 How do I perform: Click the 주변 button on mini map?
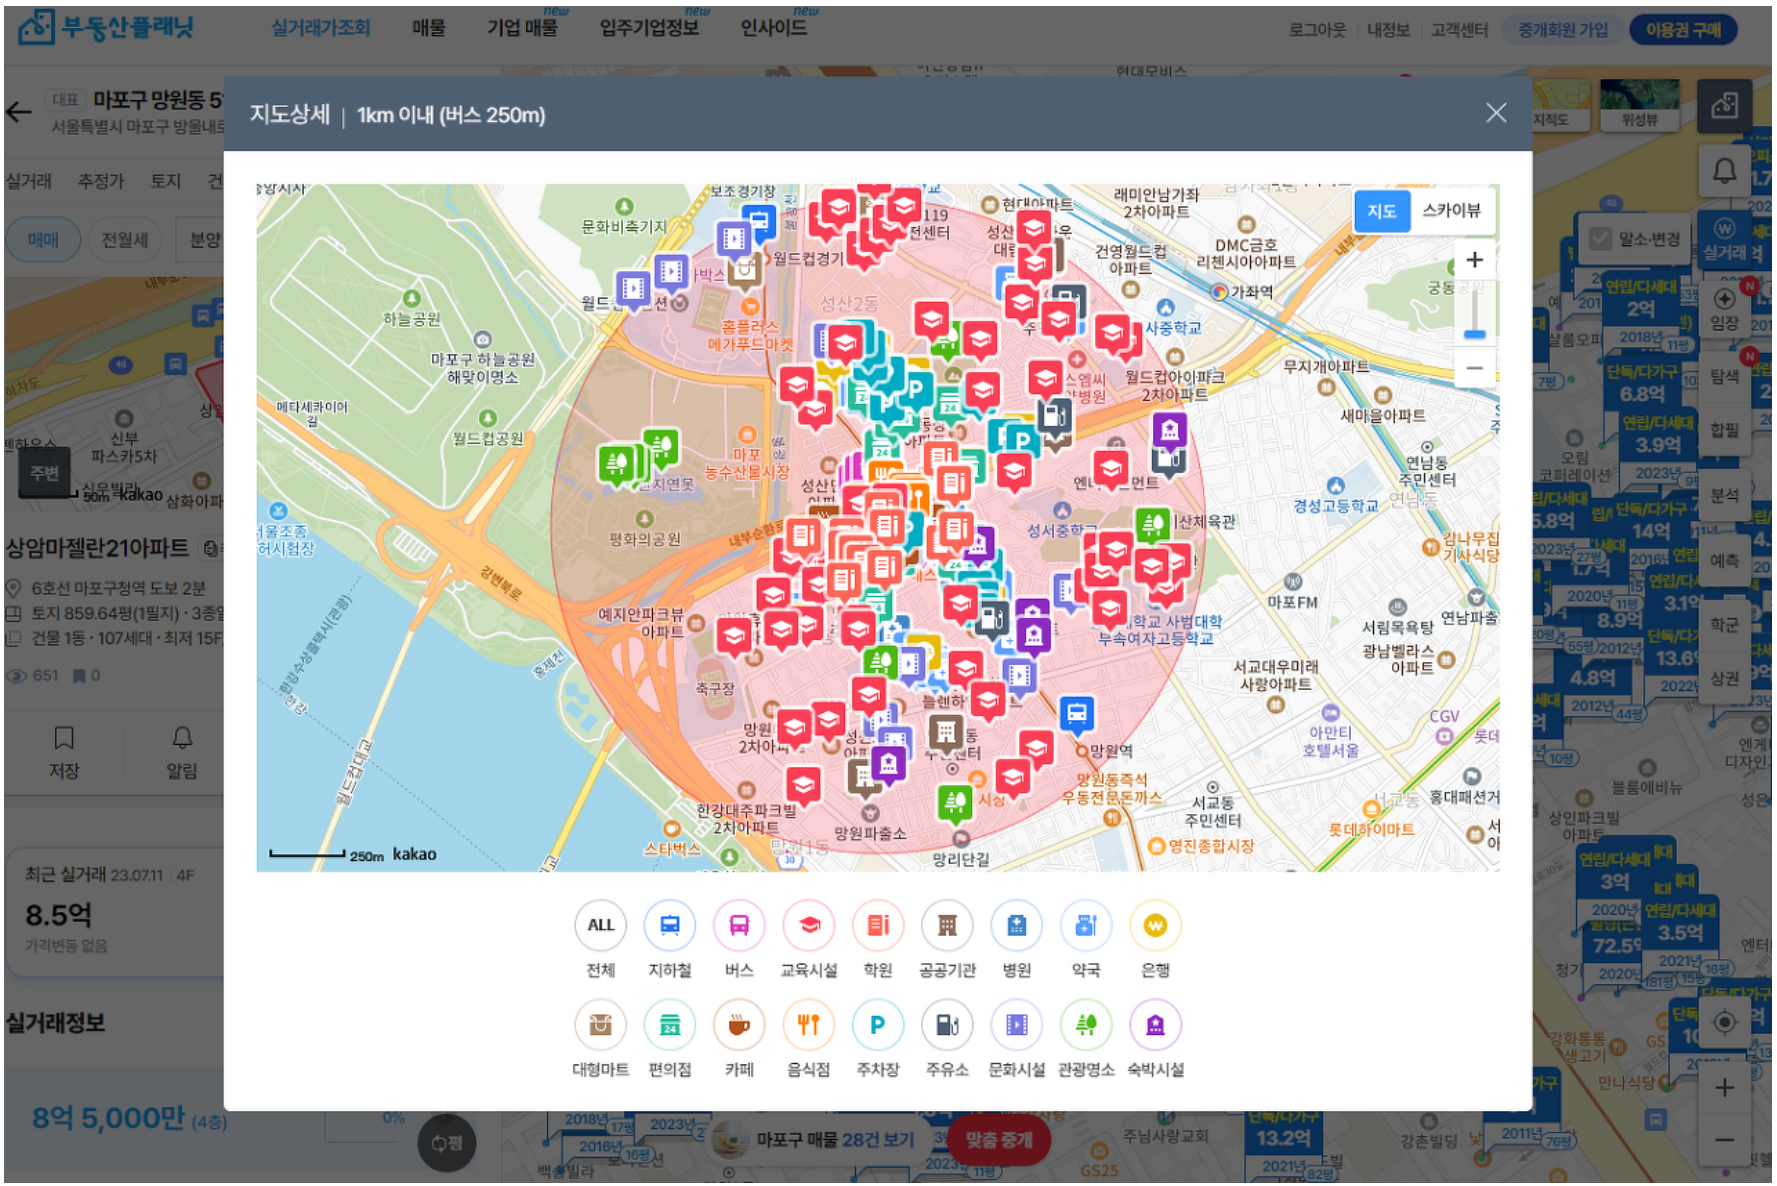[x=44, y=472]
